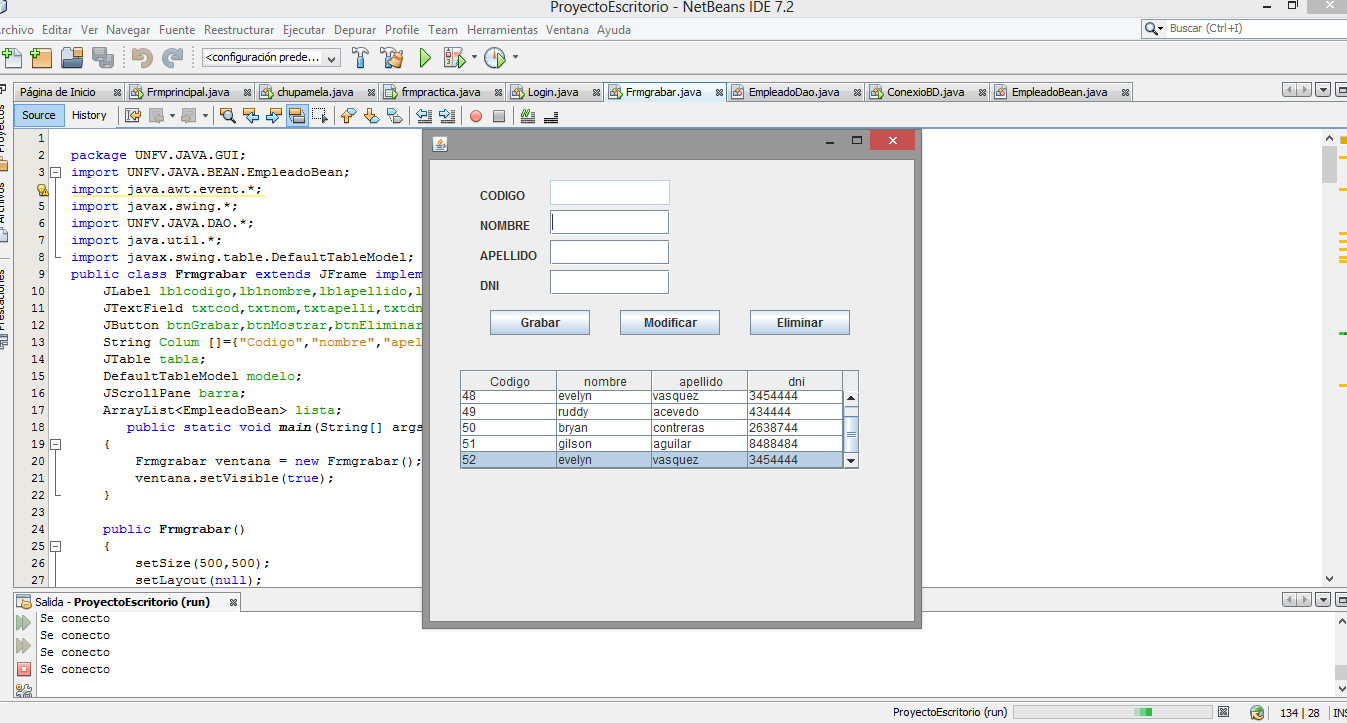Stop the run in Output panel

24,669
